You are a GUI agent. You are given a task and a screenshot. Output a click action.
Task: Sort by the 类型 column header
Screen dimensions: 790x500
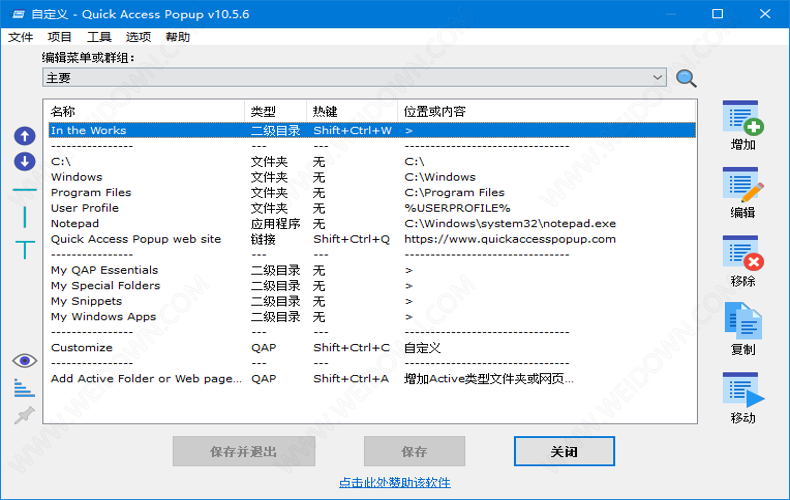tap(276, 111)
